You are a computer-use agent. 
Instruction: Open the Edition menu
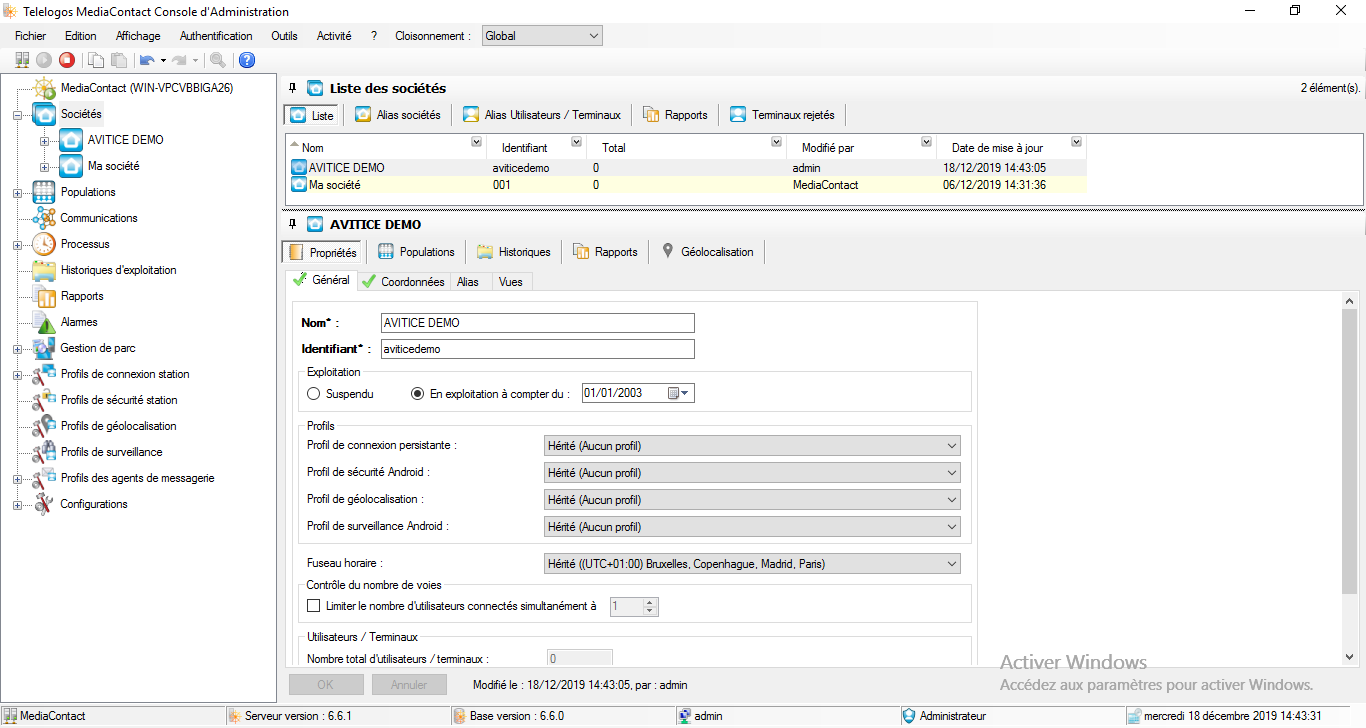pos(81,36)
